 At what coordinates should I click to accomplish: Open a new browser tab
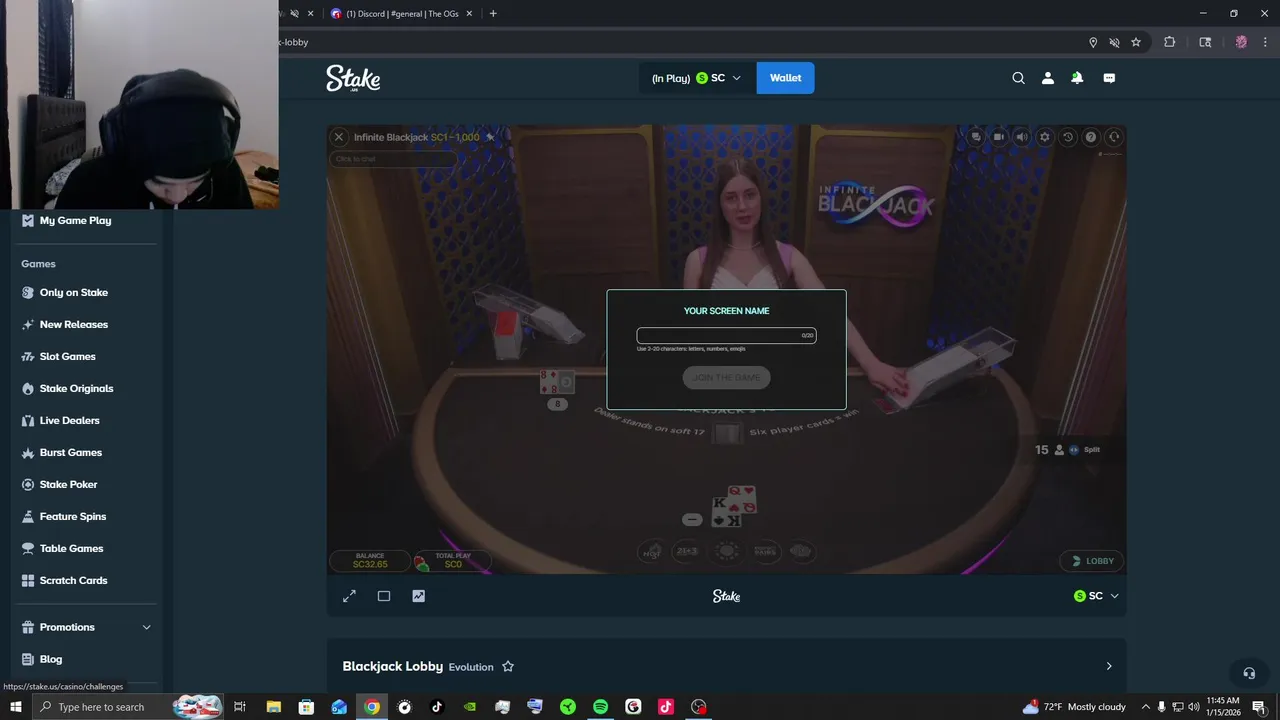493,14
